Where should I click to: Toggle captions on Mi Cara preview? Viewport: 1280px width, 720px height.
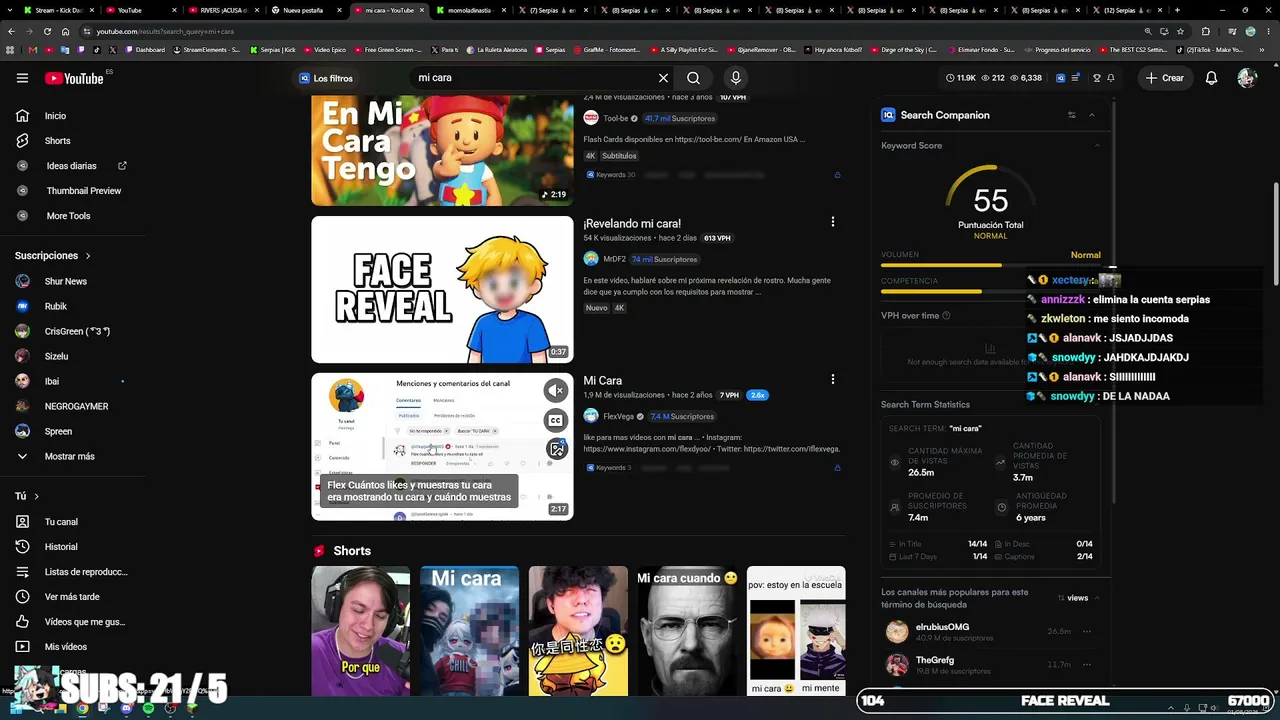(x=556, y=420)
